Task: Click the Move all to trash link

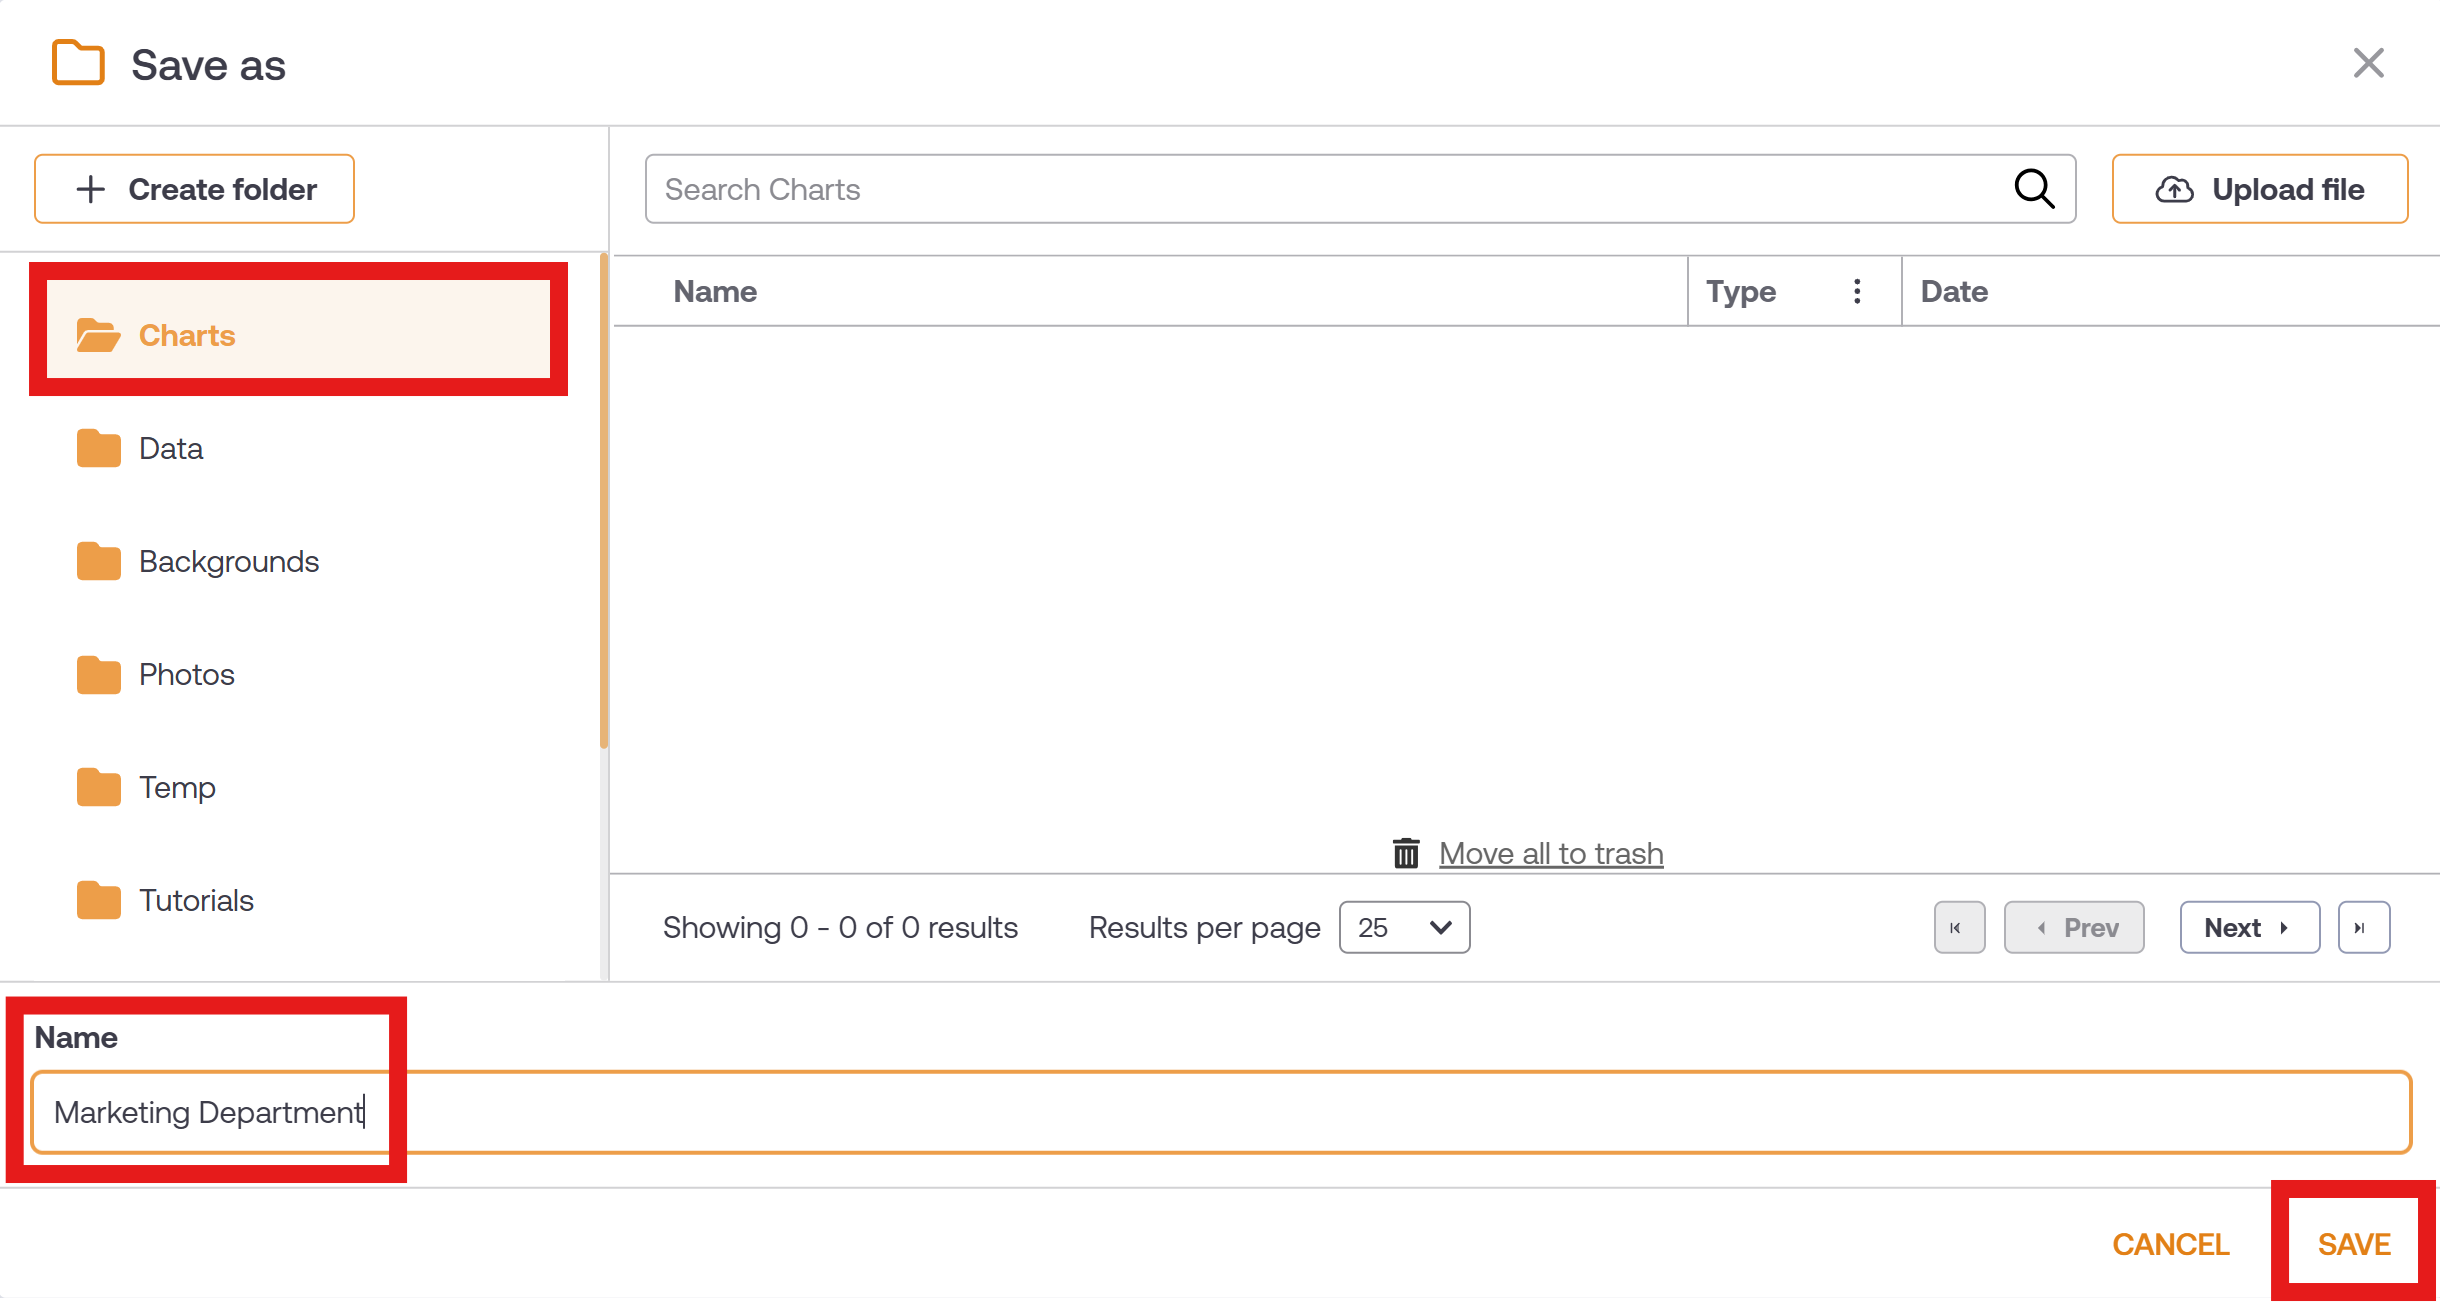Action: [x=1551, y=853]
